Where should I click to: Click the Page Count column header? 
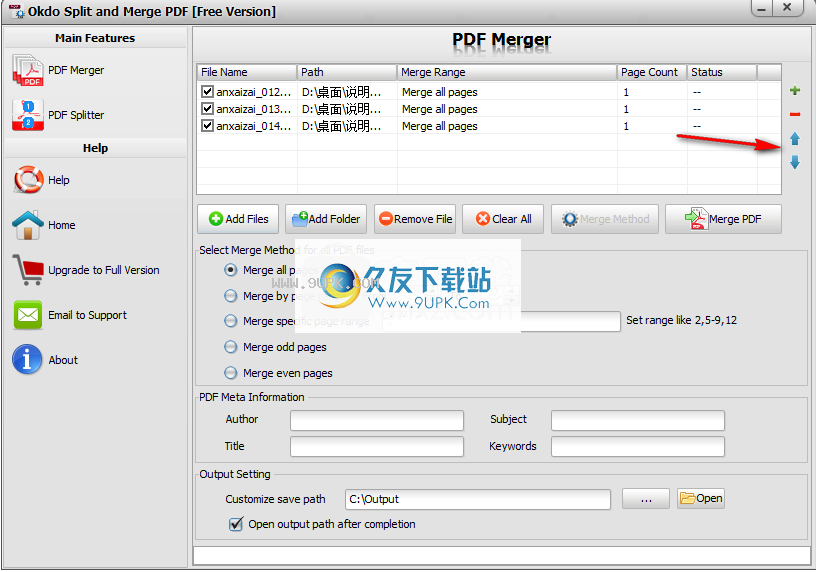(652, 72)
